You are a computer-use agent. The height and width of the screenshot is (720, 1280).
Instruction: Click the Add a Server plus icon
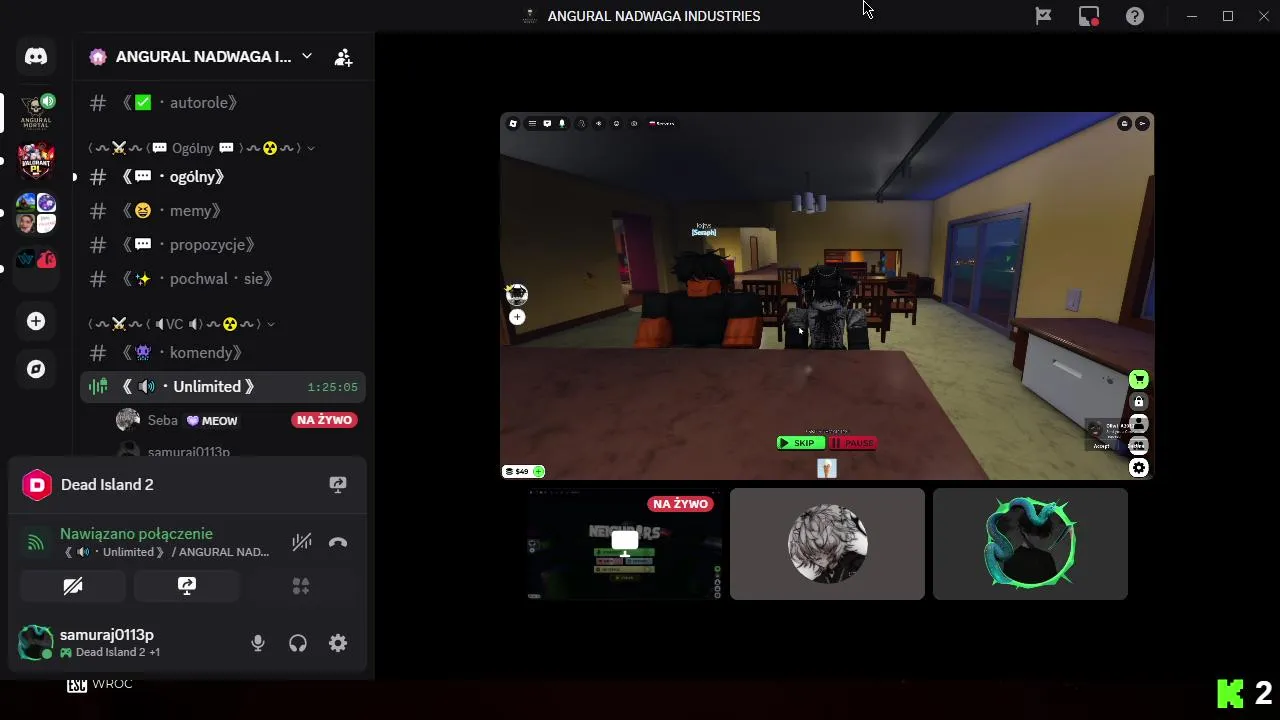pos(36,321)
